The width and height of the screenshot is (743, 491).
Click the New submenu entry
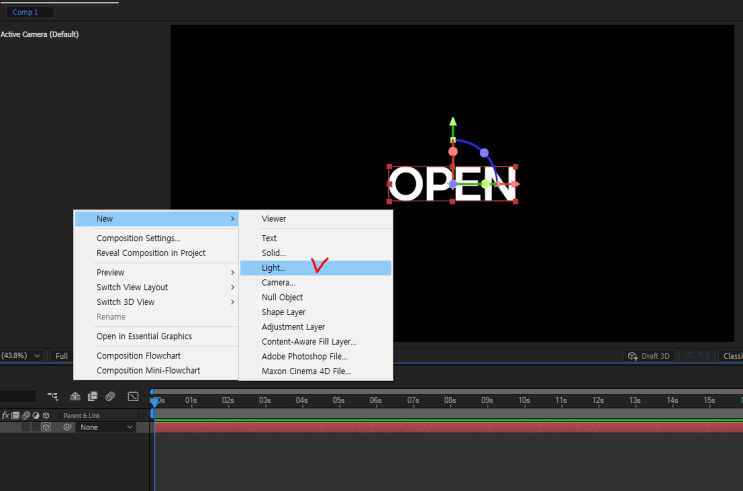point(156,219)
